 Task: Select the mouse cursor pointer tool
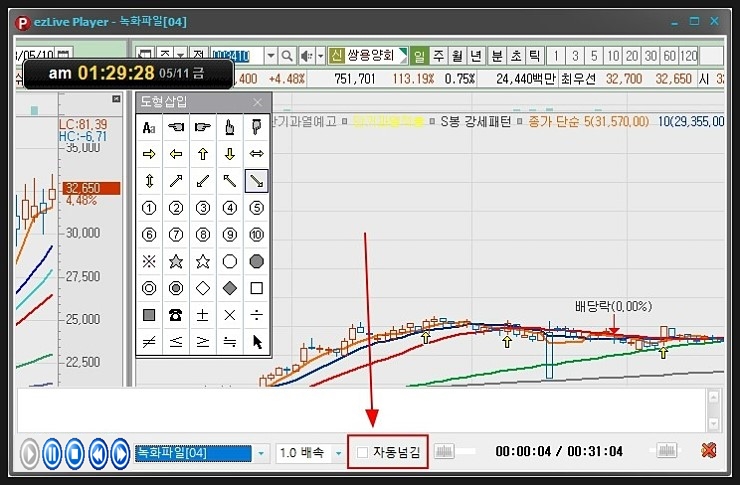tap(257, 342)
